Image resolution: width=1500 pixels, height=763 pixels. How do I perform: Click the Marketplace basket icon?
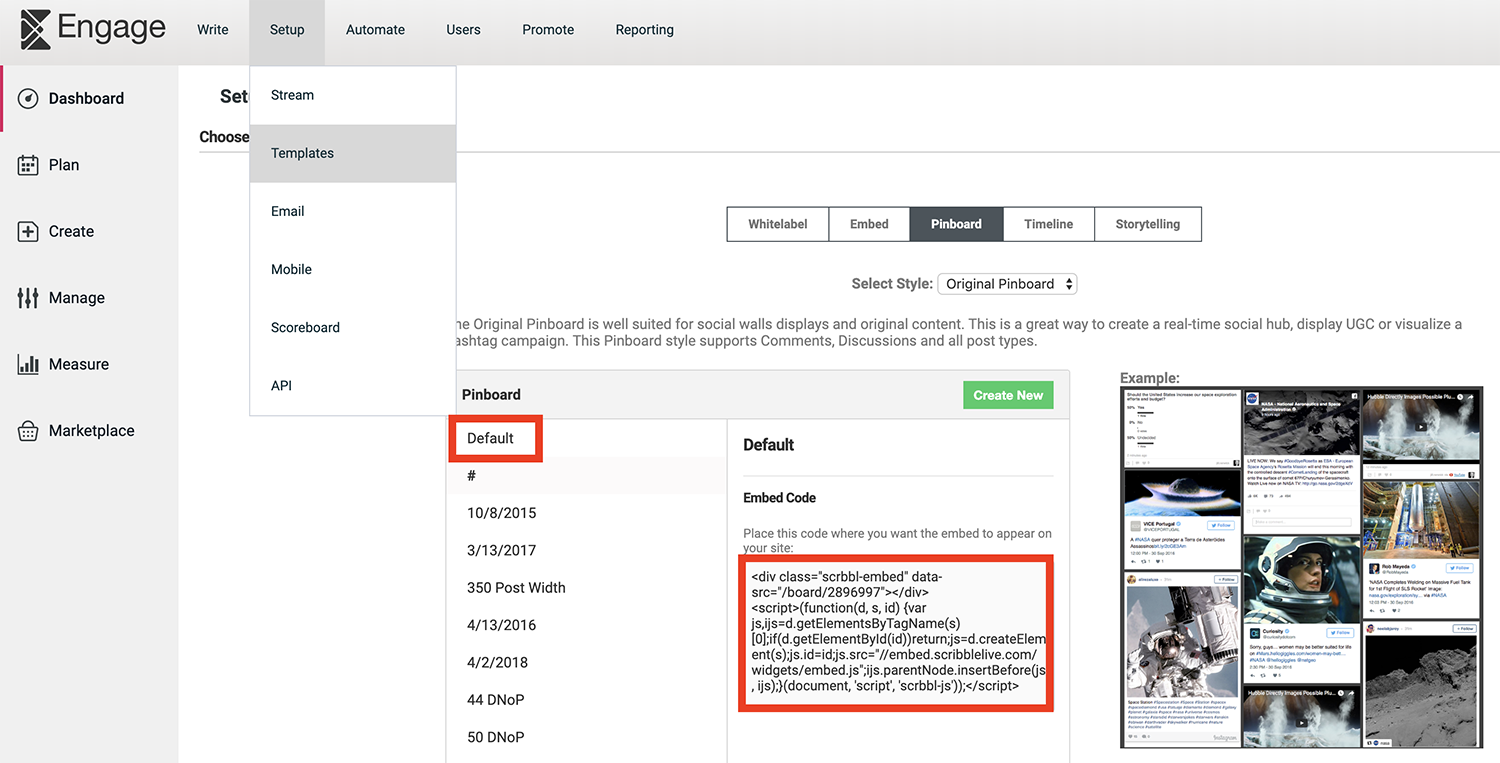[28, 431]
